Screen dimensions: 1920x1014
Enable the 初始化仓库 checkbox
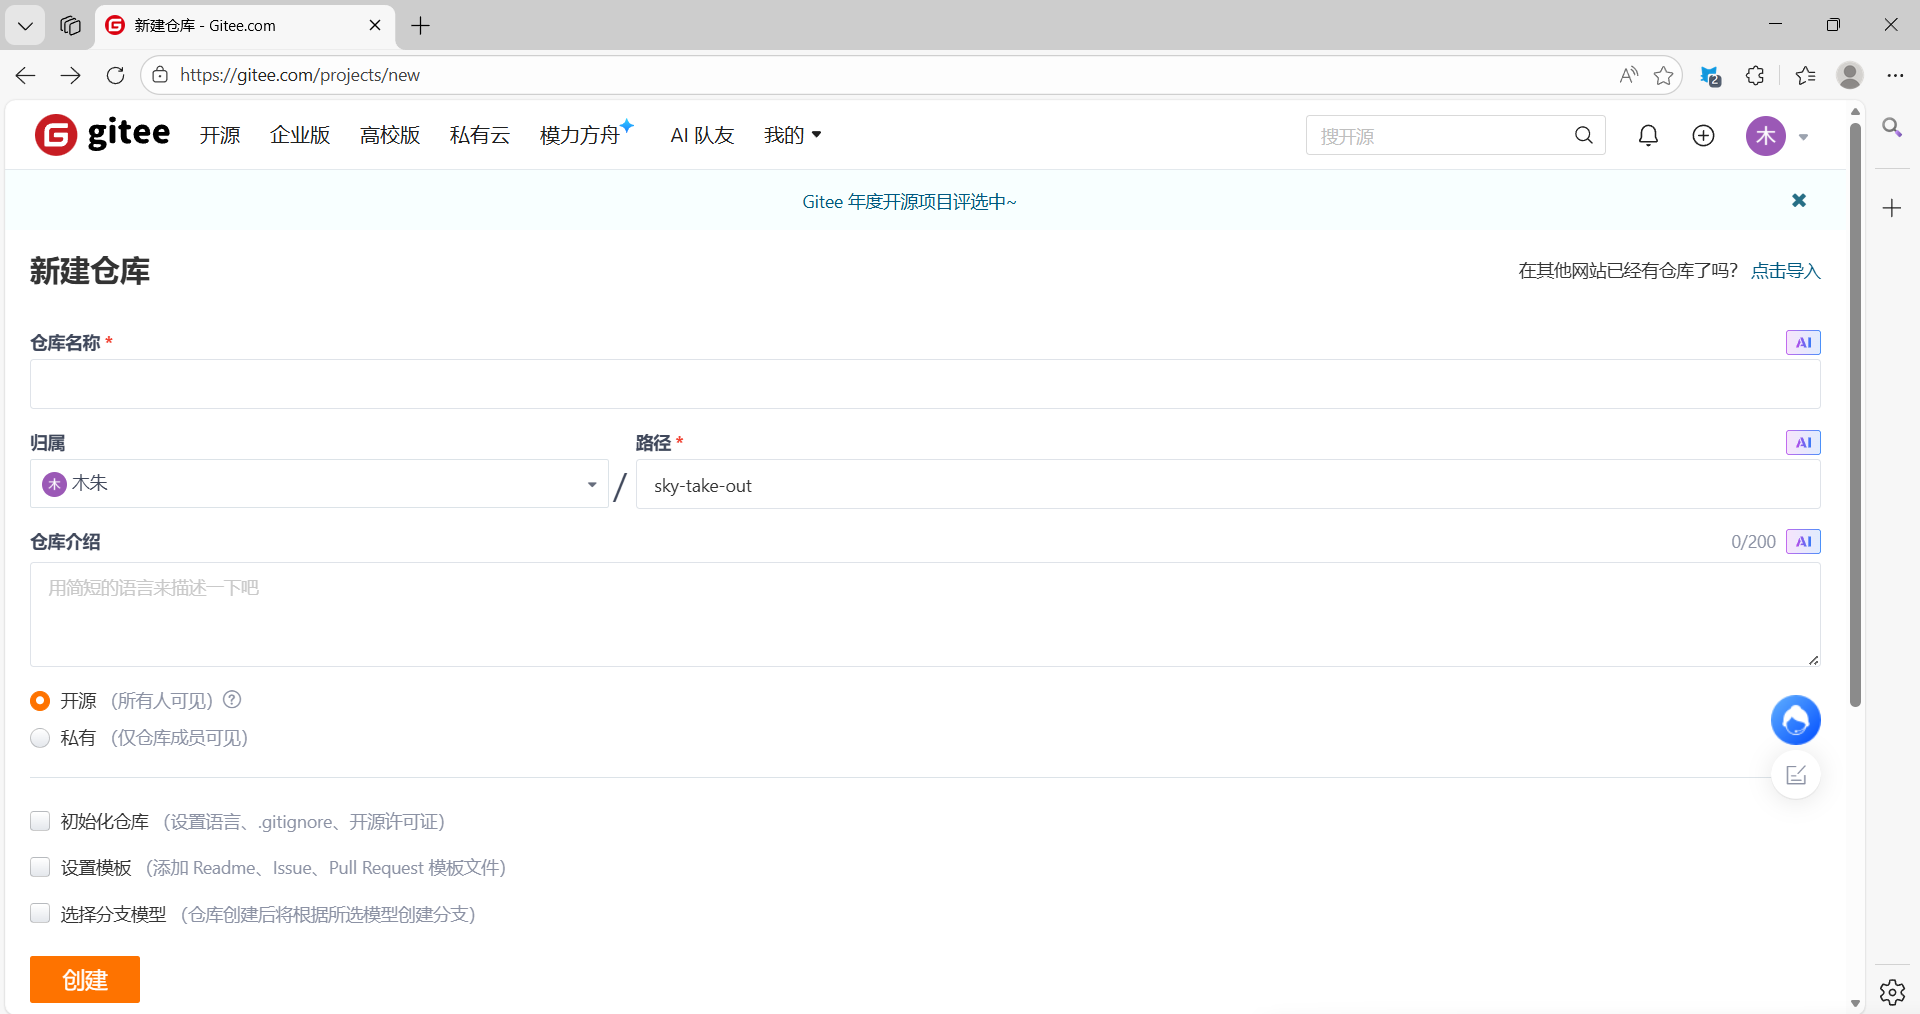click(x=40, y=821)
